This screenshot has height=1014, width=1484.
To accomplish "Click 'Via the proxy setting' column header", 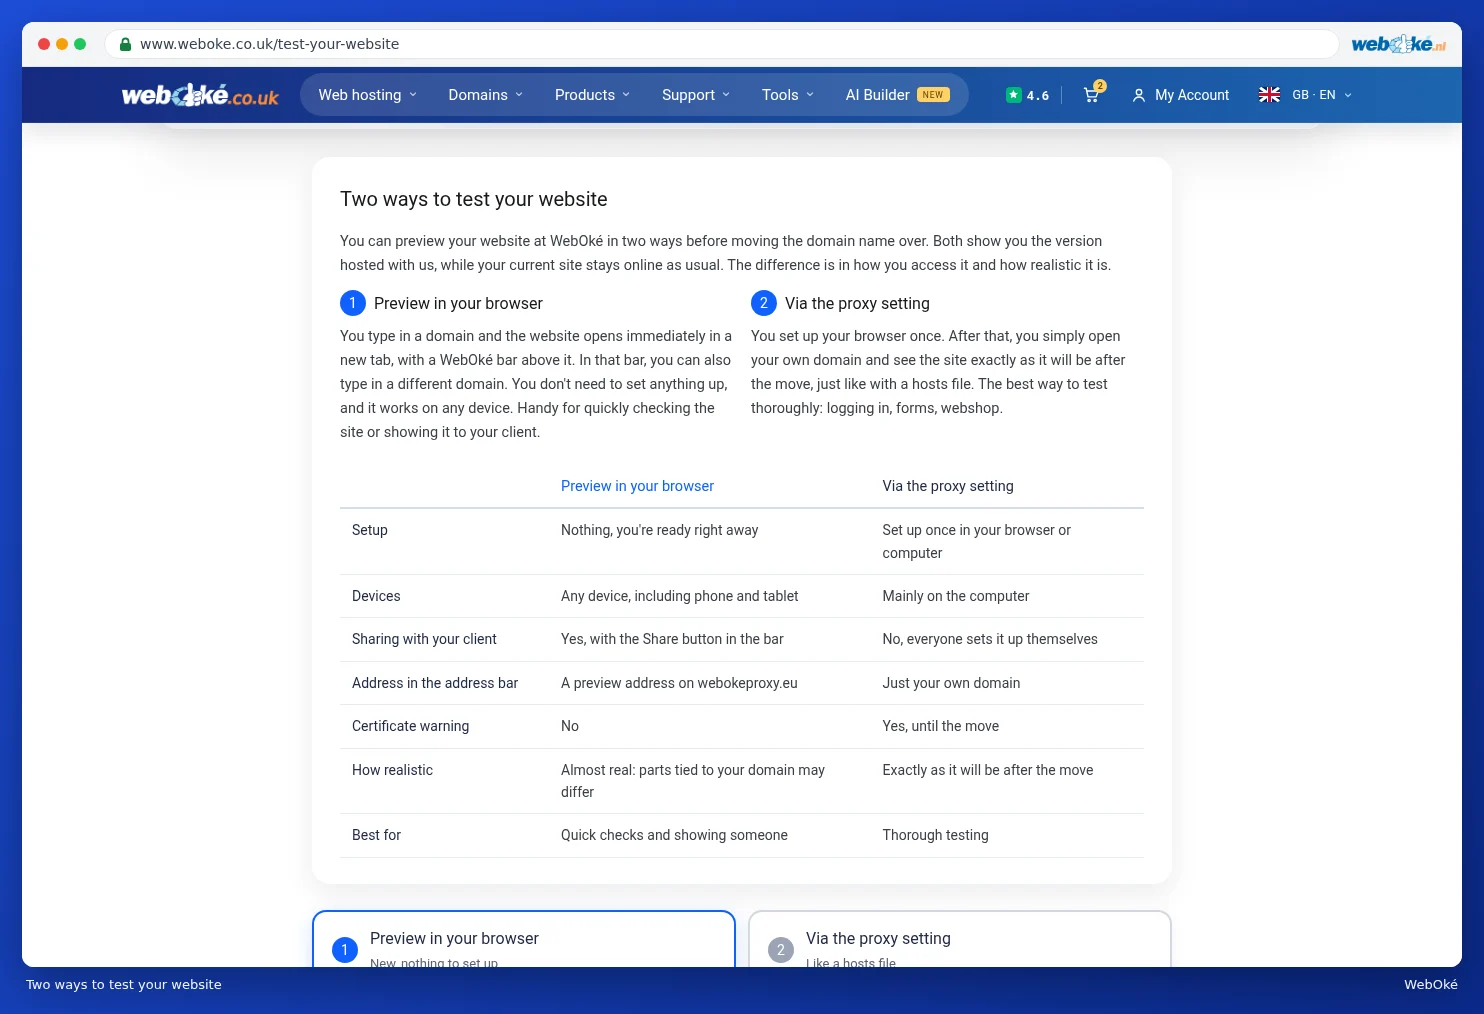I will (948, 486).
